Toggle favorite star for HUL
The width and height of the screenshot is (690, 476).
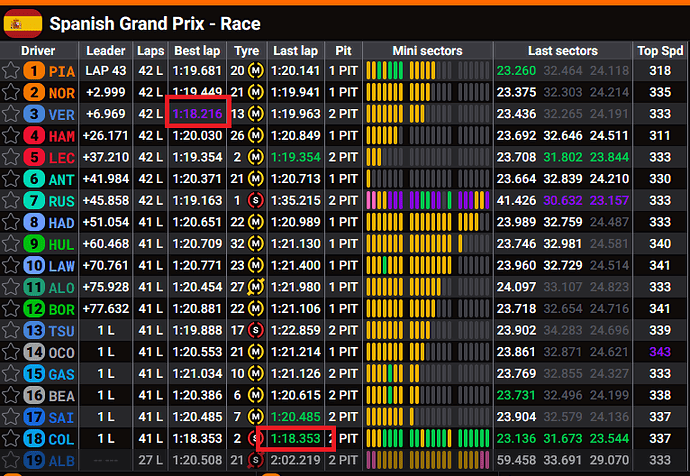pyautogui.click(x=11, y=244)
